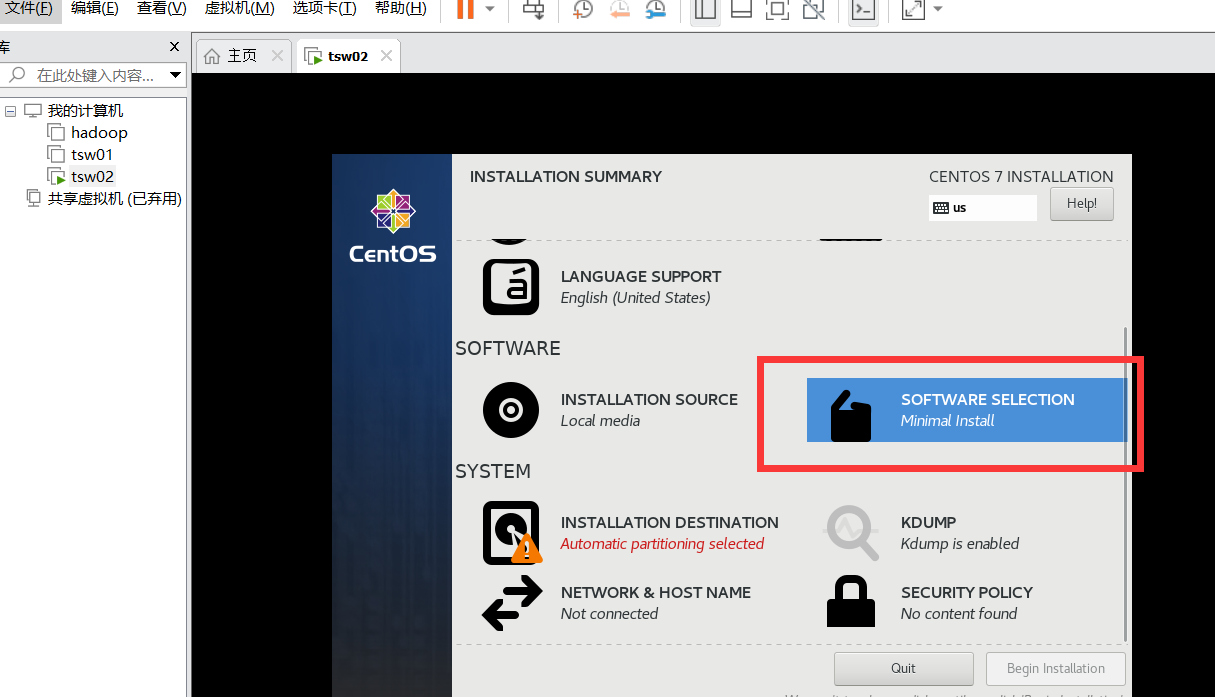Image resolution: width=1215 pixels, height=697 pixels.
Task: Click the stretch guest display icon
Action: click(913, 9)
